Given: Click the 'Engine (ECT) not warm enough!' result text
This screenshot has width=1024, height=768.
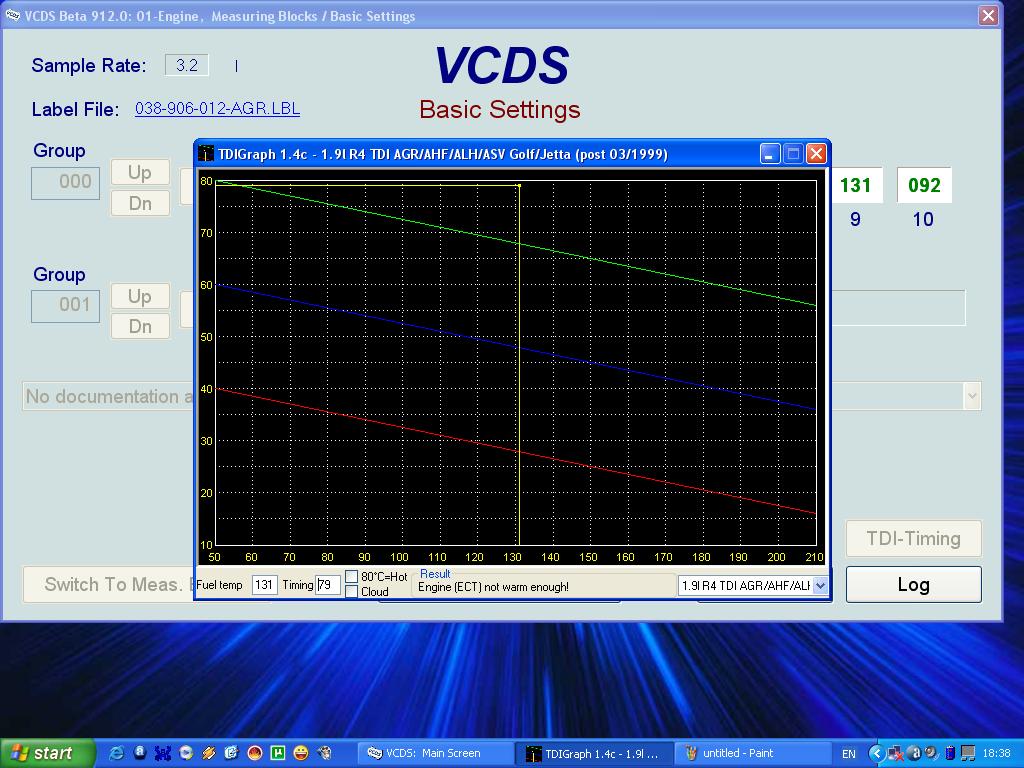Looking at the screenshot, I should (x=493, y=587).
